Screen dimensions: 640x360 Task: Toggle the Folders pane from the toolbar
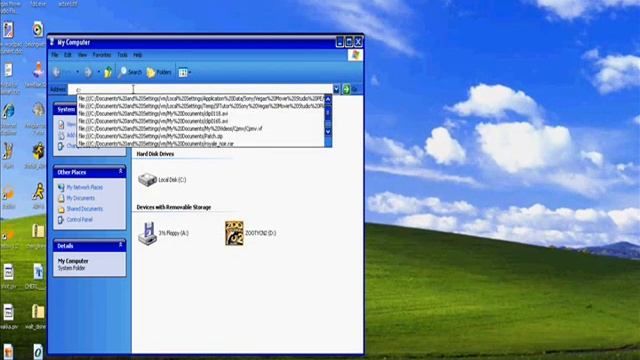[x=159, y=72]
